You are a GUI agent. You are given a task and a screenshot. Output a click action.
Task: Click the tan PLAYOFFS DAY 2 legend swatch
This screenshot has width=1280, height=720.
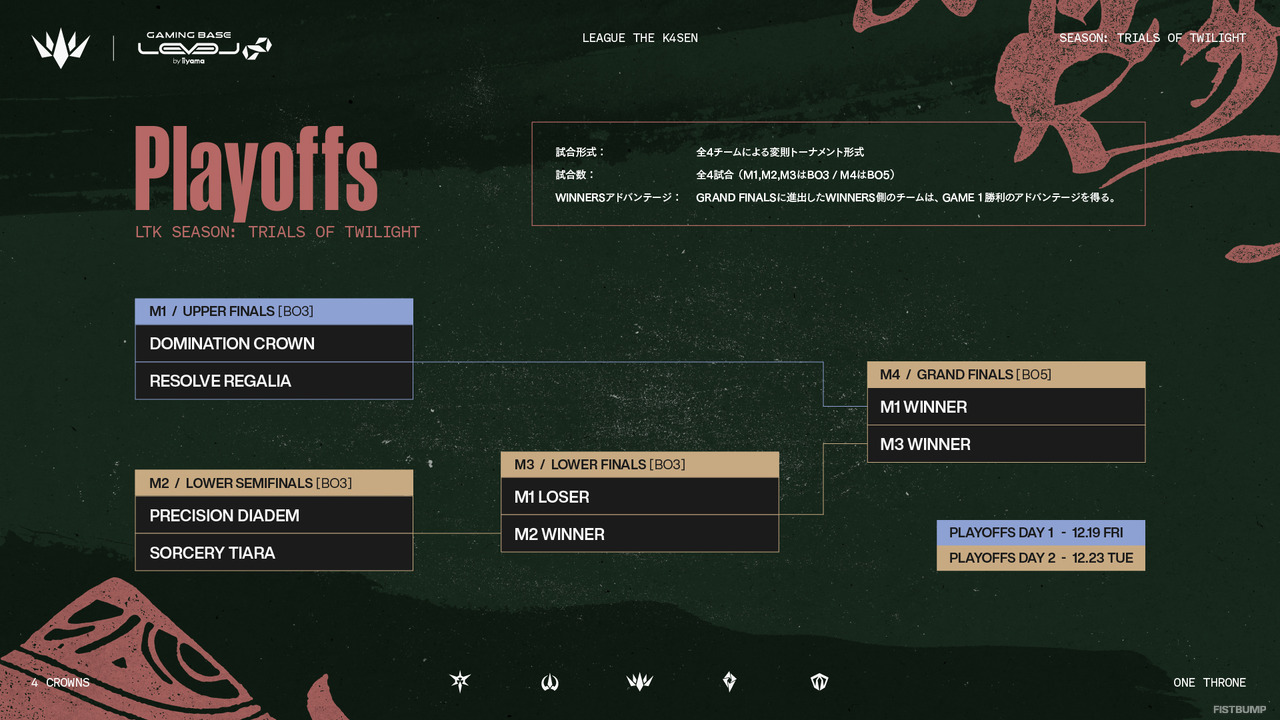[1040, 558]
